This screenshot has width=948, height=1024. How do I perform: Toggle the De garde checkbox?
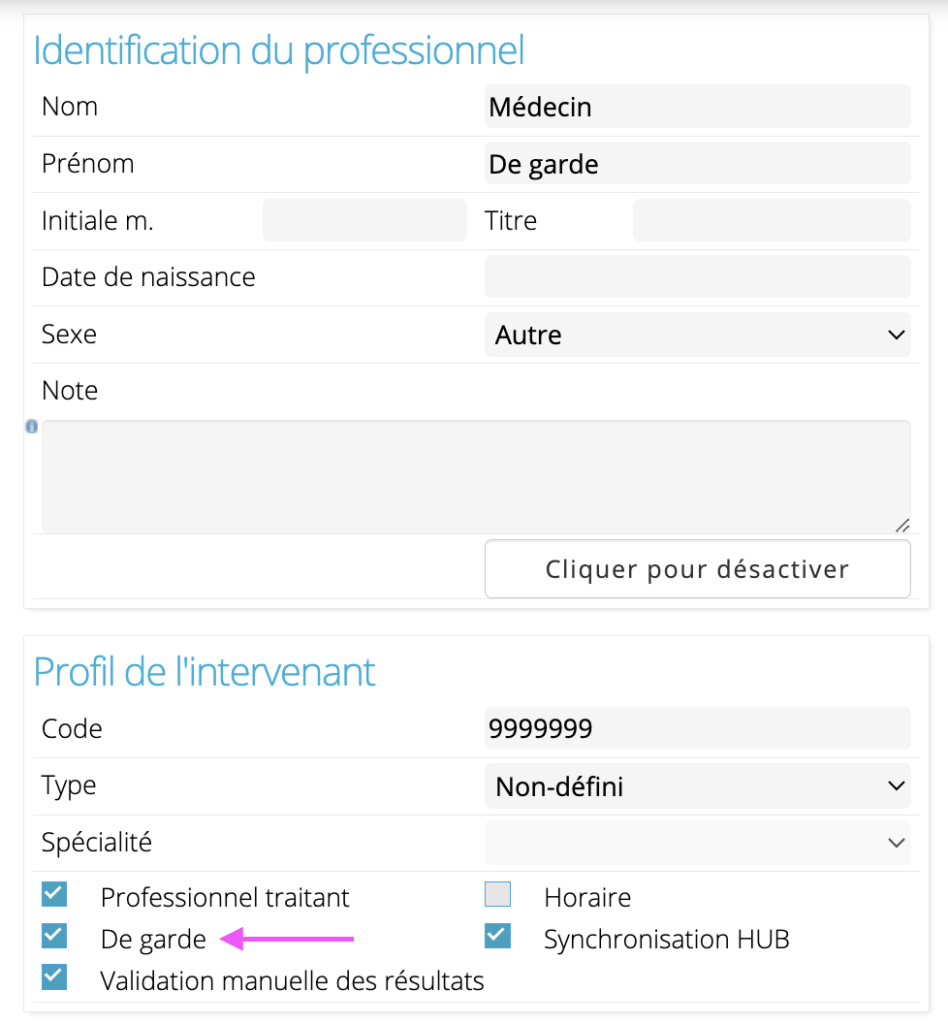coord(54,936)
